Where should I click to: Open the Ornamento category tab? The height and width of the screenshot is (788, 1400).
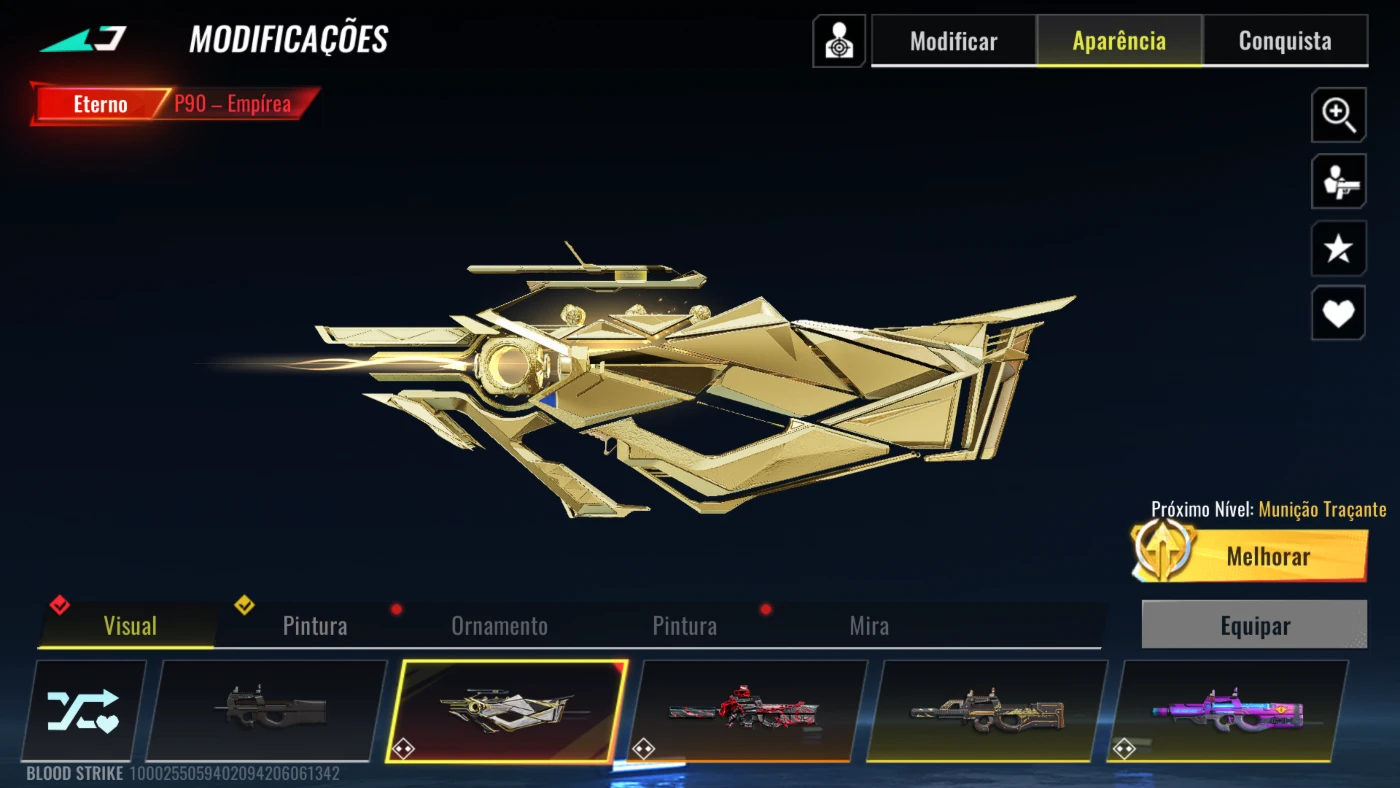pyautogui.click(x=499, y=626)
